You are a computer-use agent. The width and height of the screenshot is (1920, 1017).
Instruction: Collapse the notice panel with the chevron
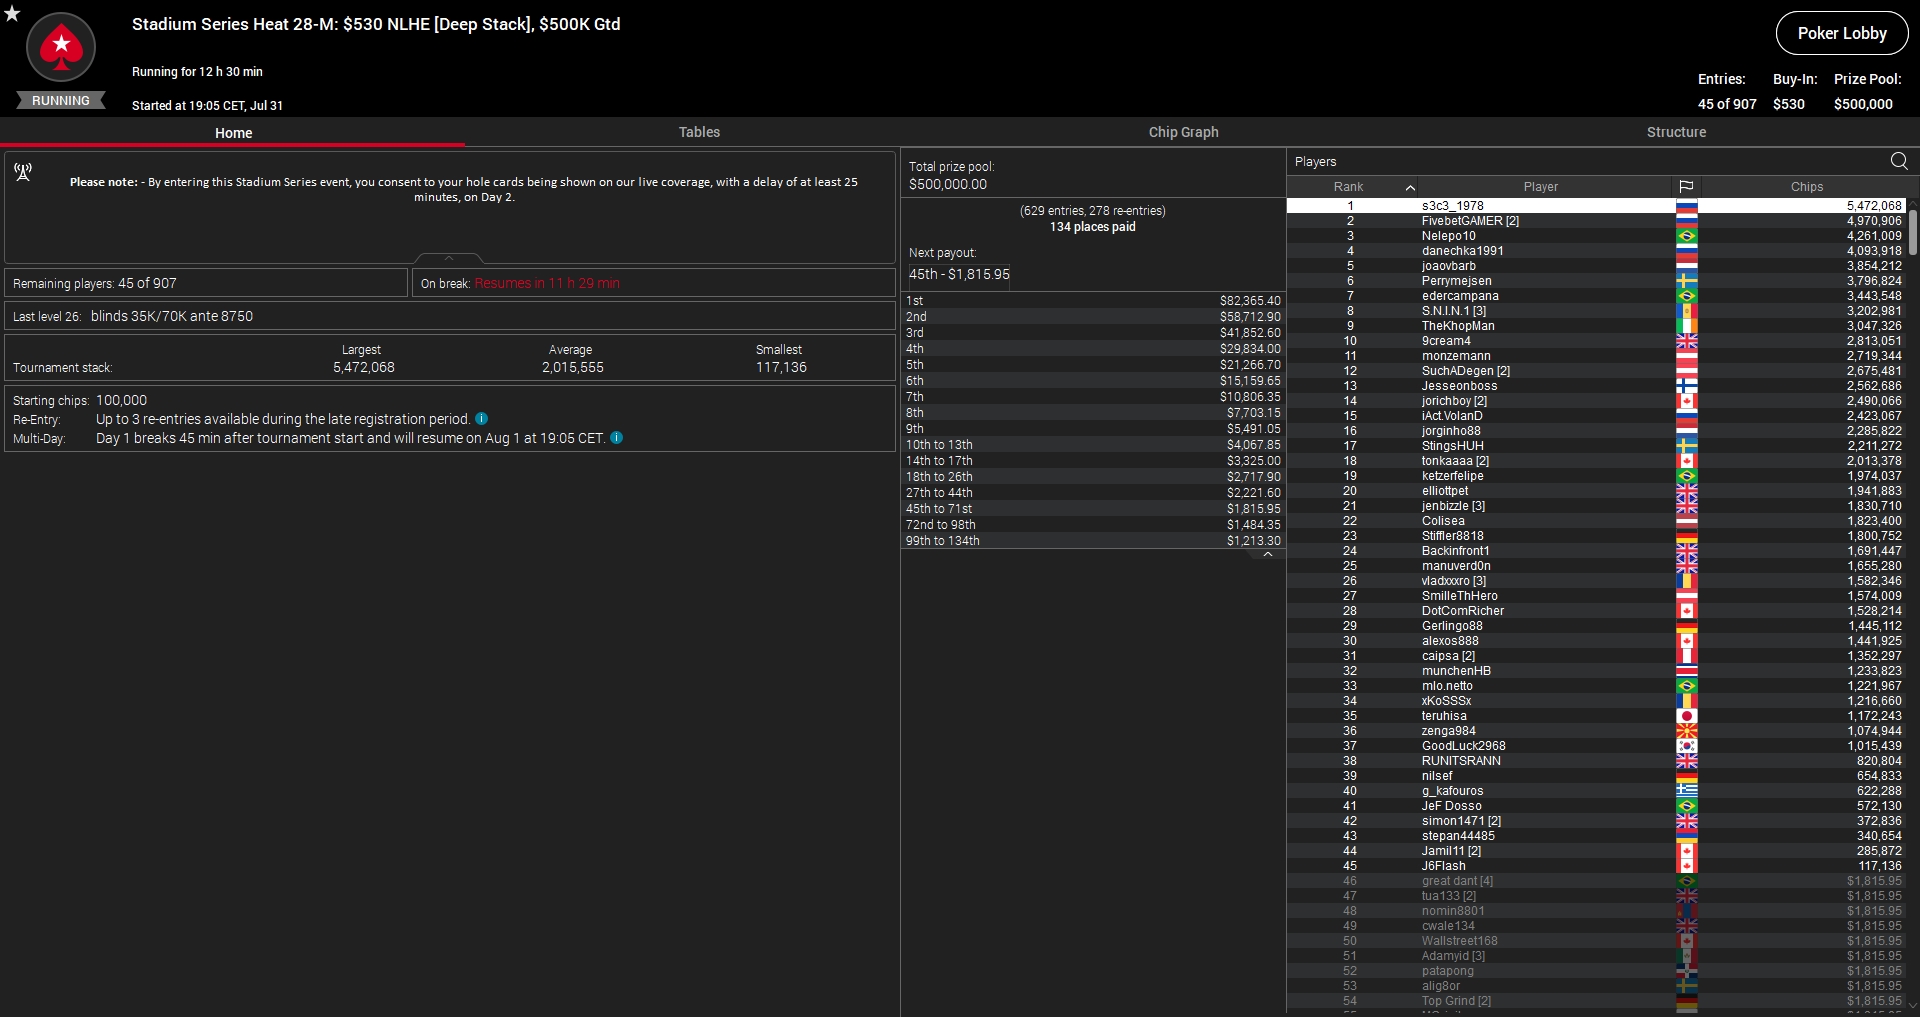click(449, 258)
